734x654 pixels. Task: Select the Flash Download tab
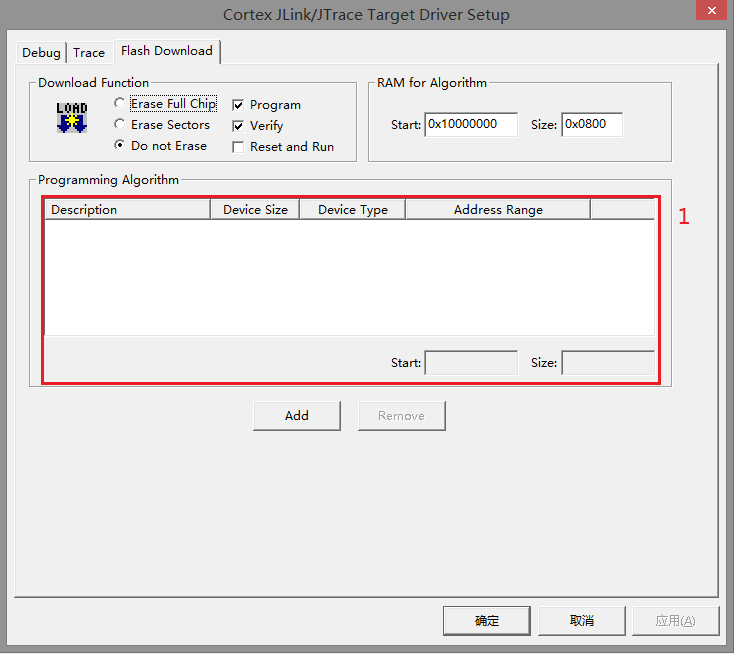tap(167, 51)
